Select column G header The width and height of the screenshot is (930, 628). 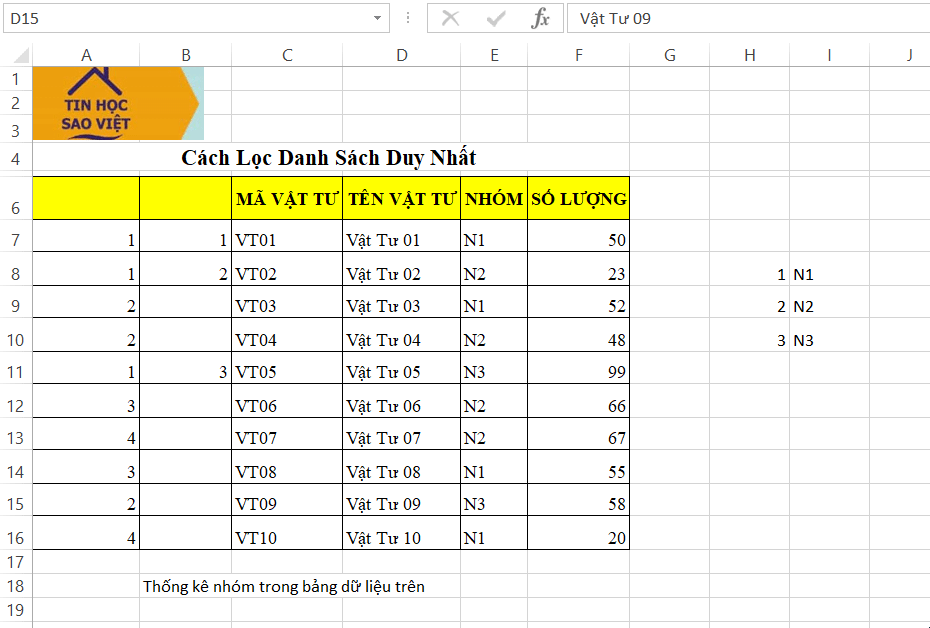pyautogui.click(x=670, y=55)
